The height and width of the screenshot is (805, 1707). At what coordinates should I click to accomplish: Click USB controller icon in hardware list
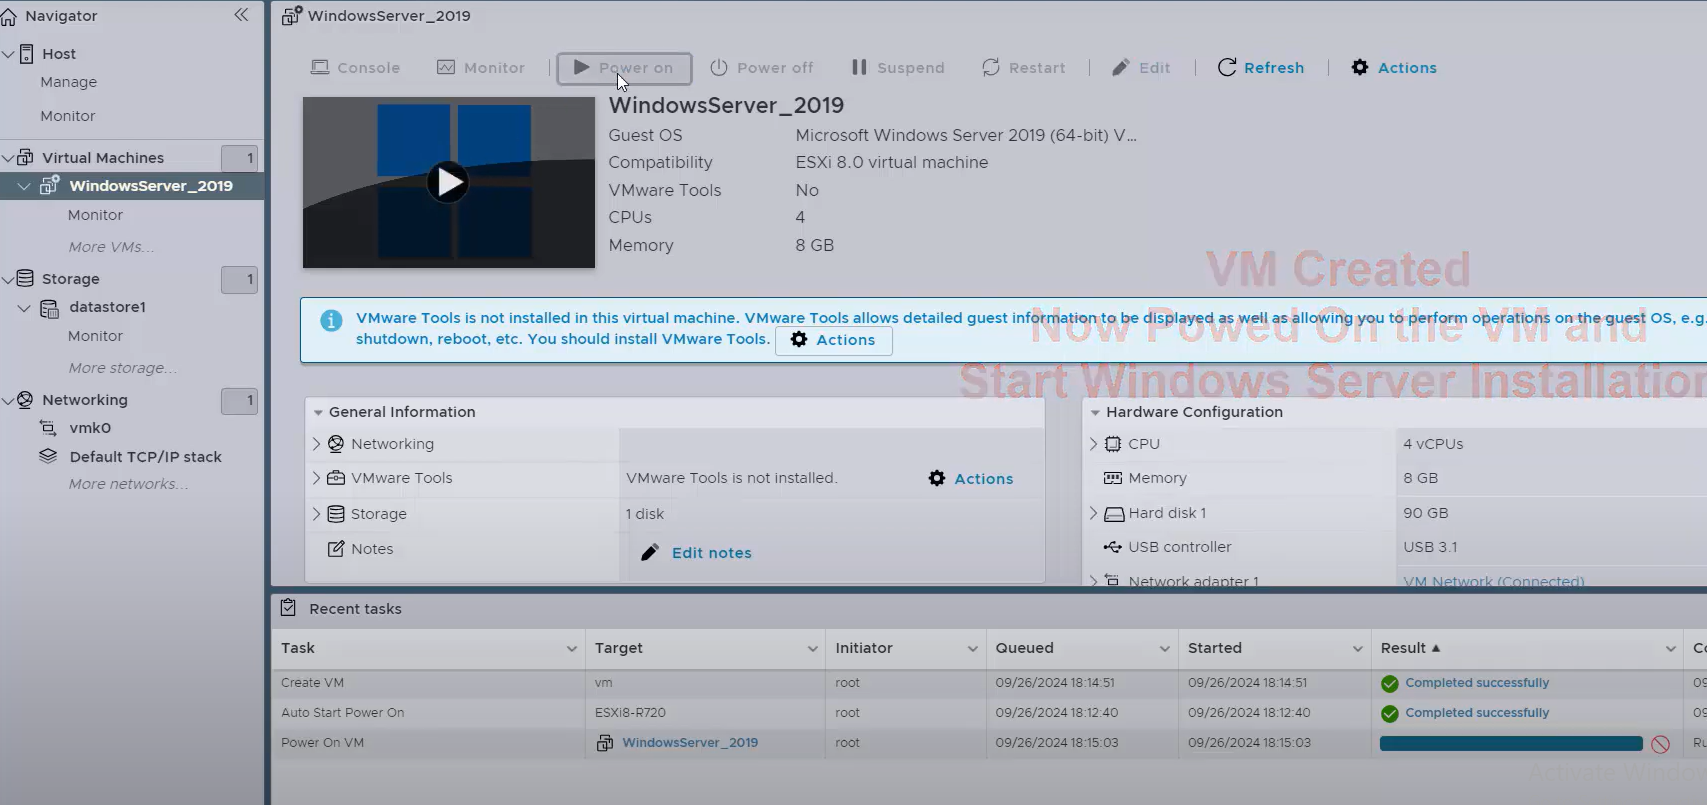point(1113,547)
